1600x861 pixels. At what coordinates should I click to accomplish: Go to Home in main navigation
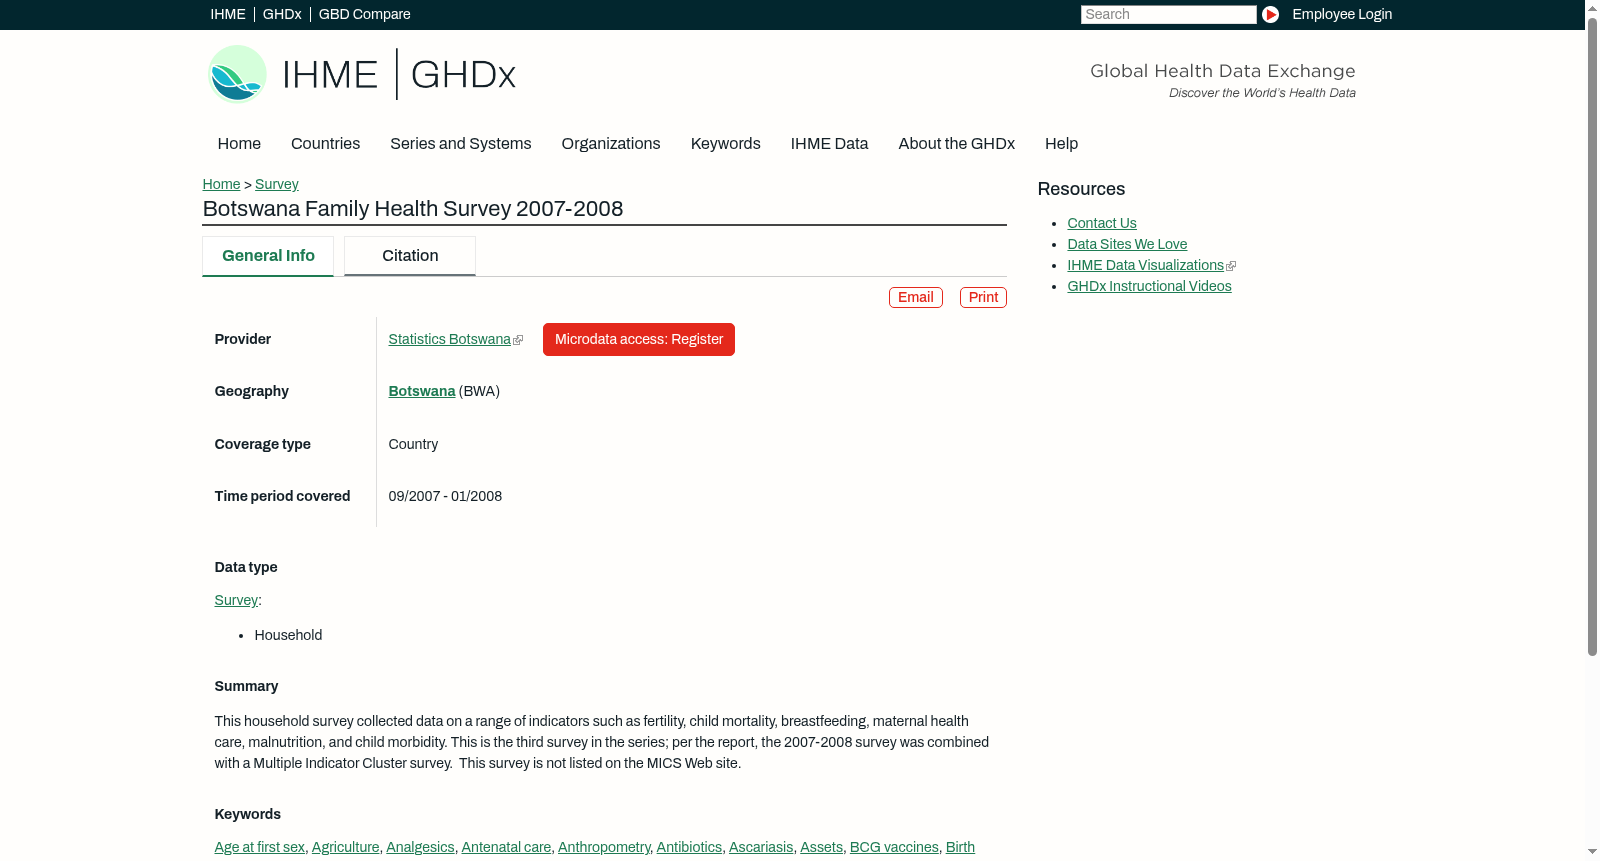239,143
